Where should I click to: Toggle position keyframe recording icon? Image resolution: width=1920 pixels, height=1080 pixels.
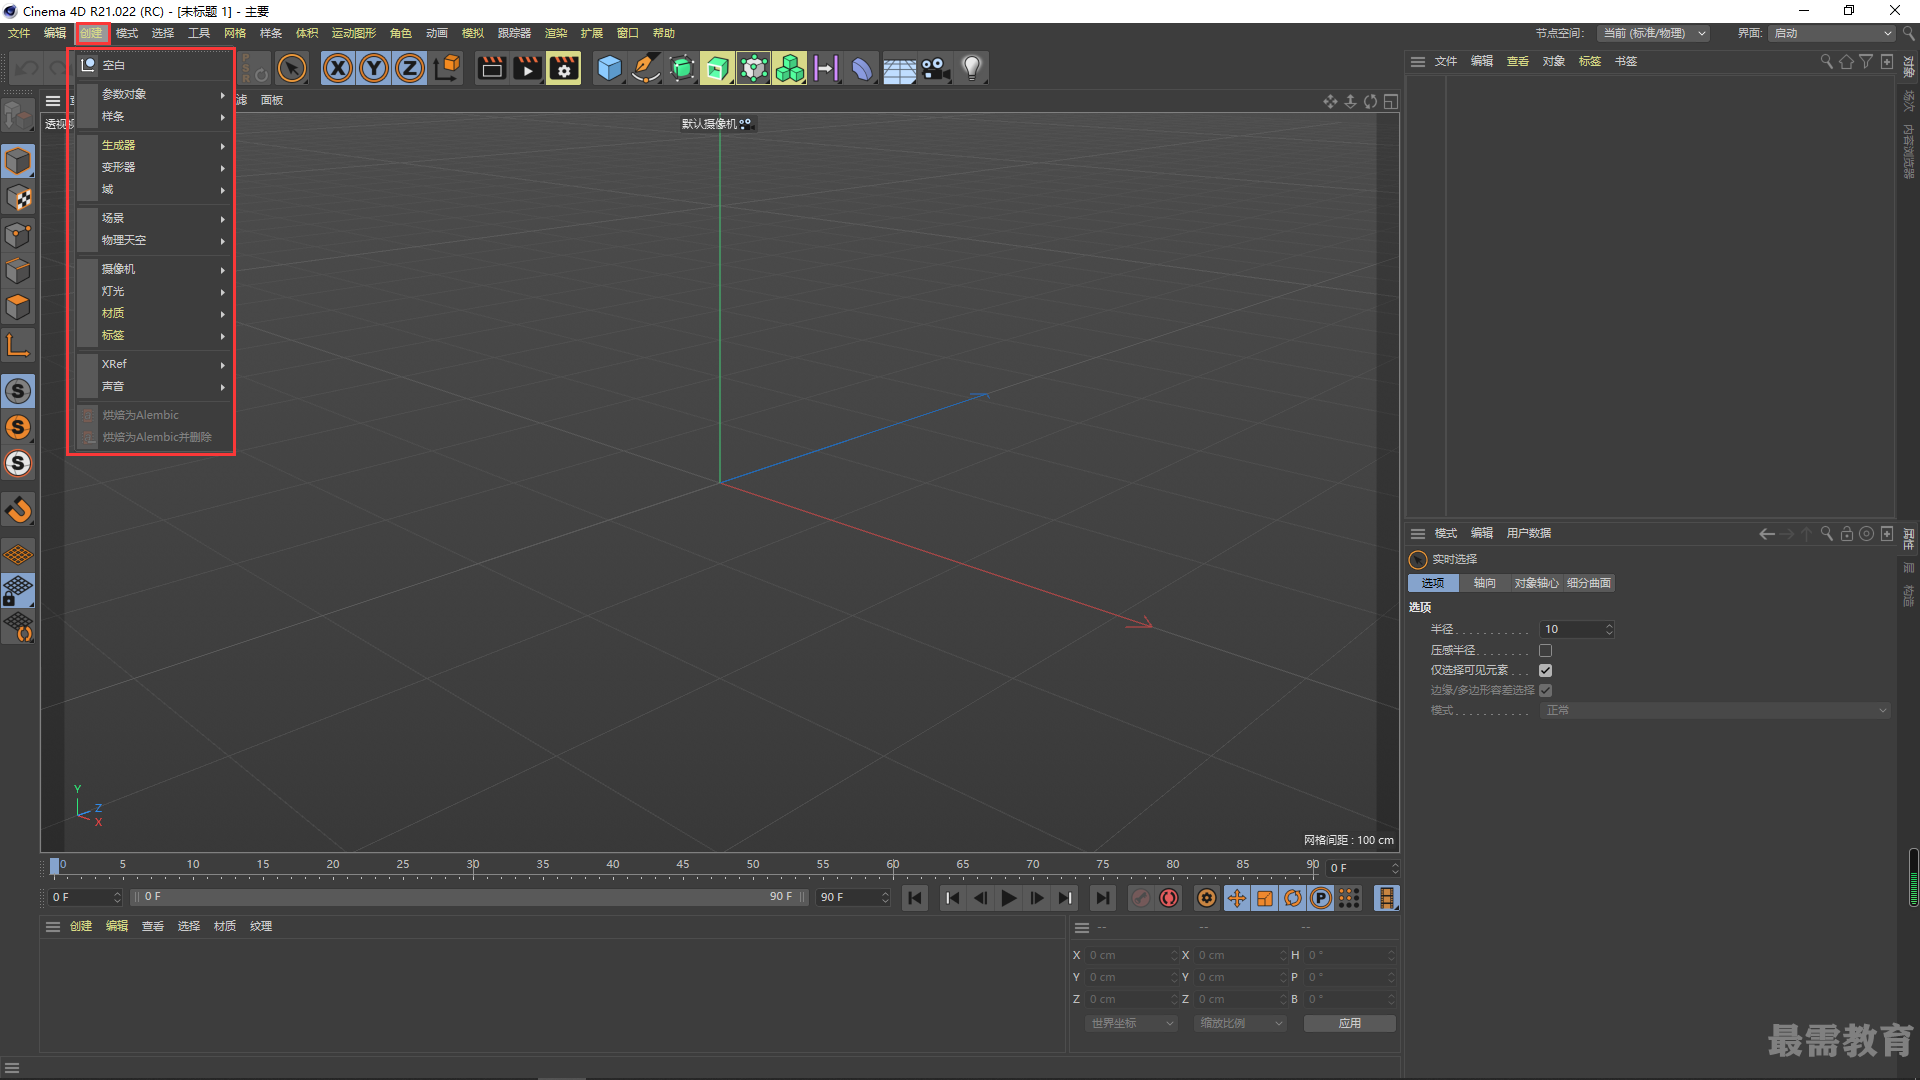(1237, 898)
